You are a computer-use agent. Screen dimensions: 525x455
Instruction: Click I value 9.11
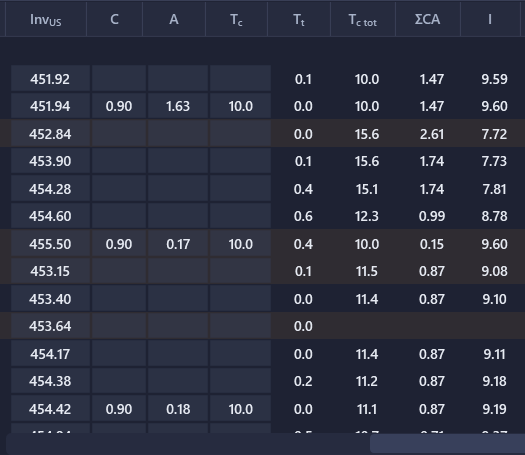pyautogui.click(x=494, y=354)
